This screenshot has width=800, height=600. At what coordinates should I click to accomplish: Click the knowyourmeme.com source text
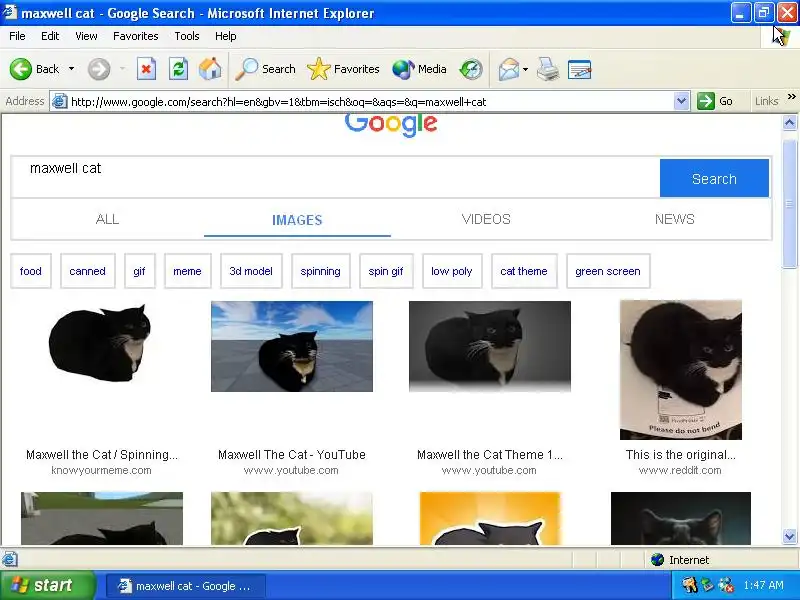pos(101,470)
